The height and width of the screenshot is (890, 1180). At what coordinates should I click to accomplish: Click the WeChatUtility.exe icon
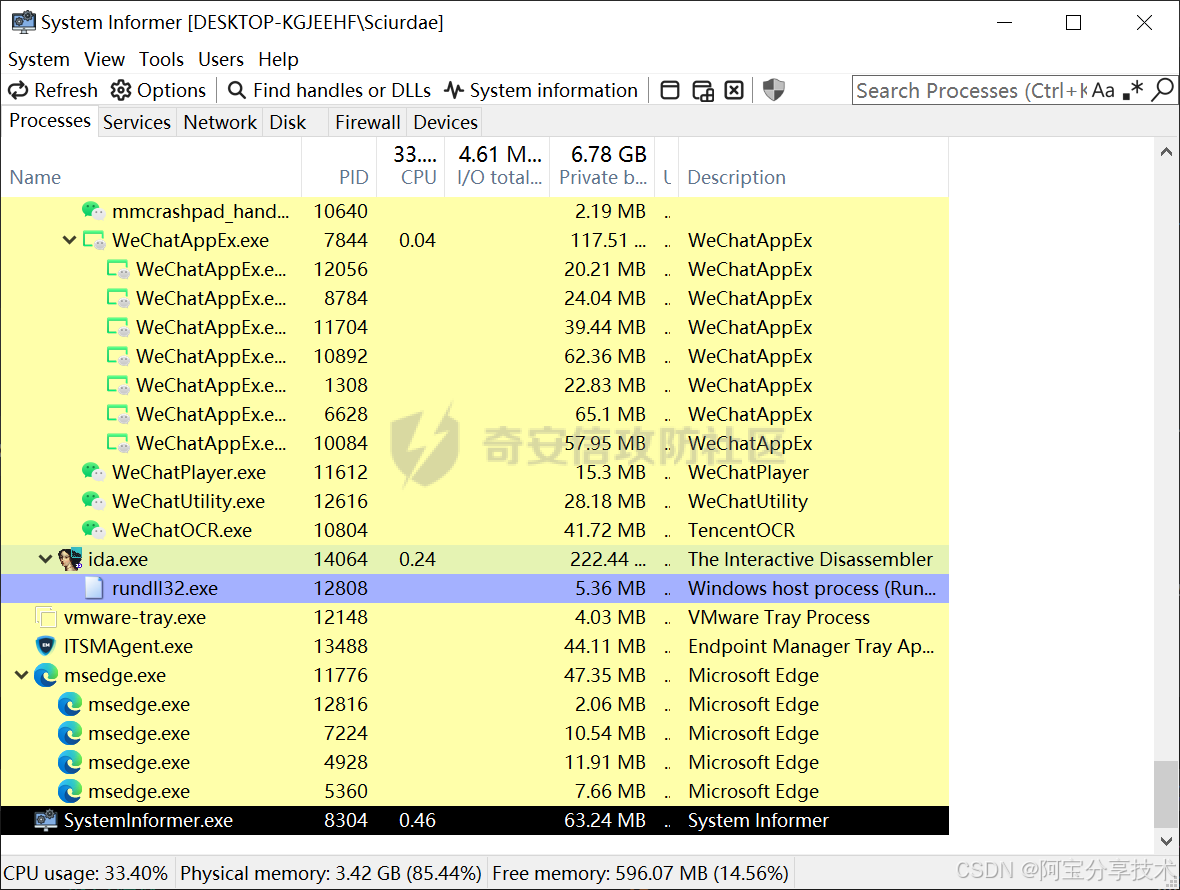pyautogui.click(x=93, y=501)
